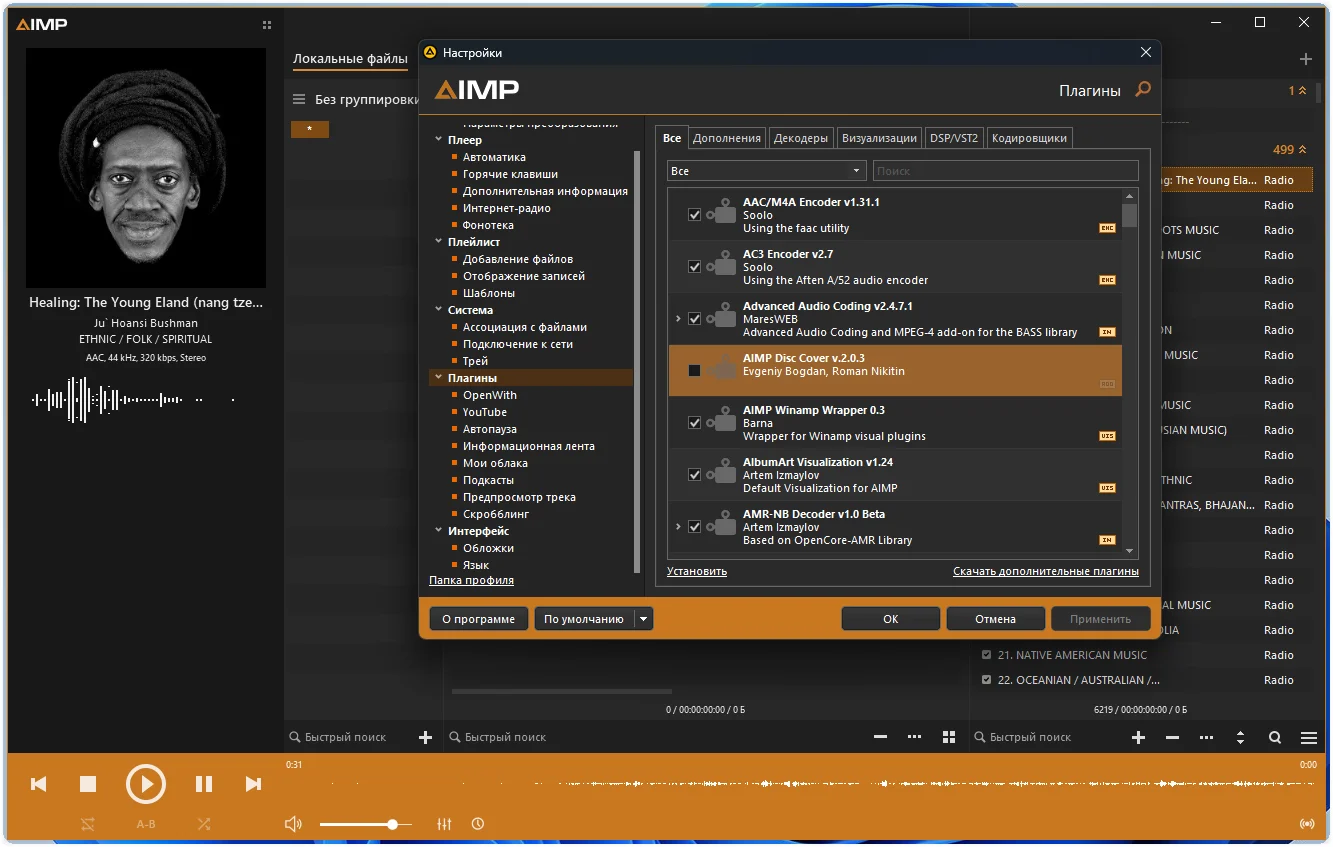Image resolution: width=1333 pixels, height=847 pixels.
Task: Disable the AlbumArt Visualization plugin checkbox
Action: tap(695, 475)
